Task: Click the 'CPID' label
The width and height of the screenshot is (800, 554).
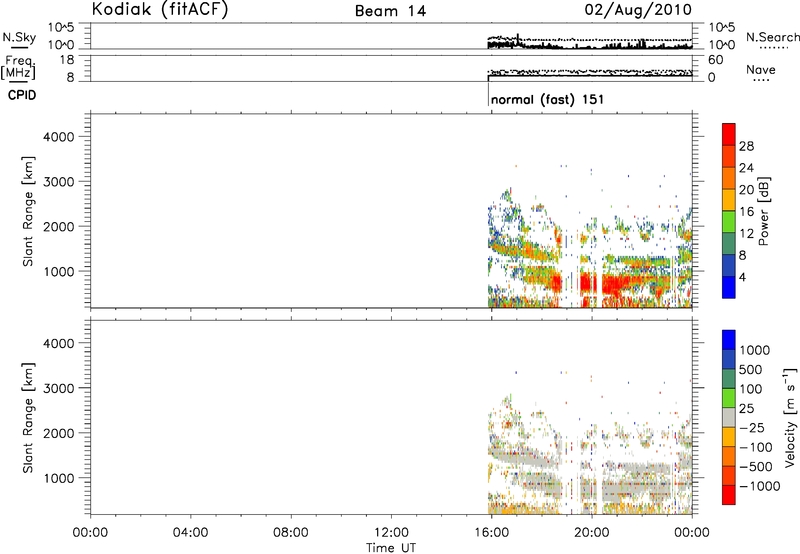Action: (22, 95)
